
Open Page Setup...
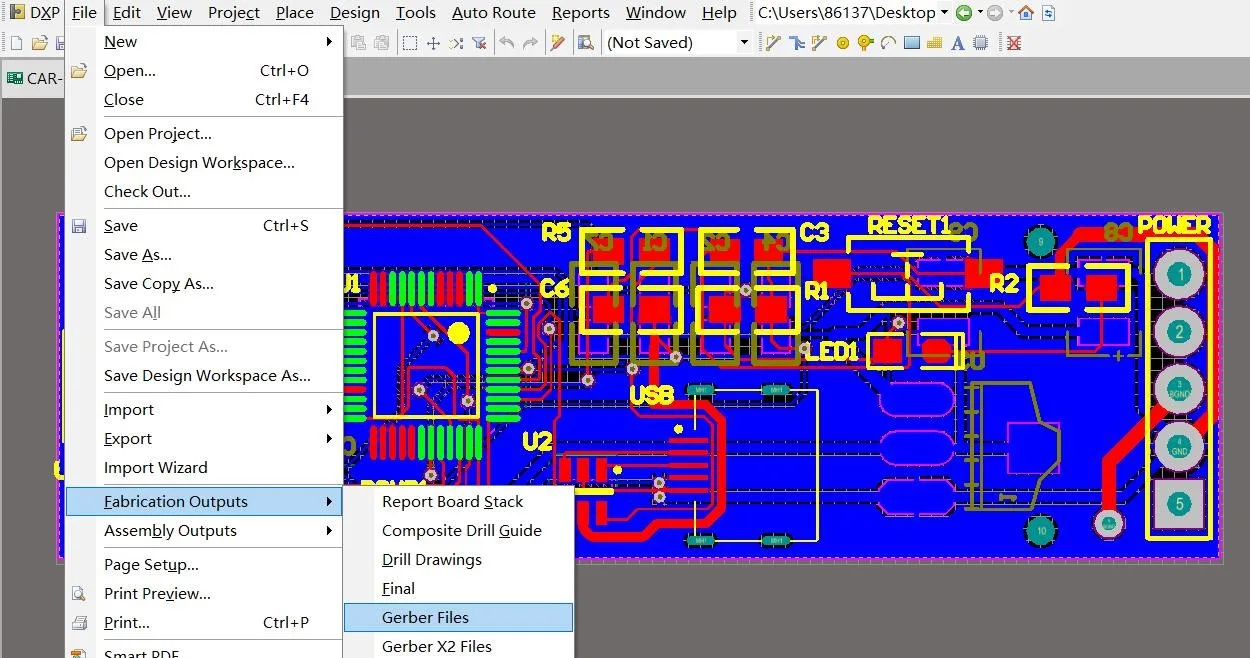205,565
